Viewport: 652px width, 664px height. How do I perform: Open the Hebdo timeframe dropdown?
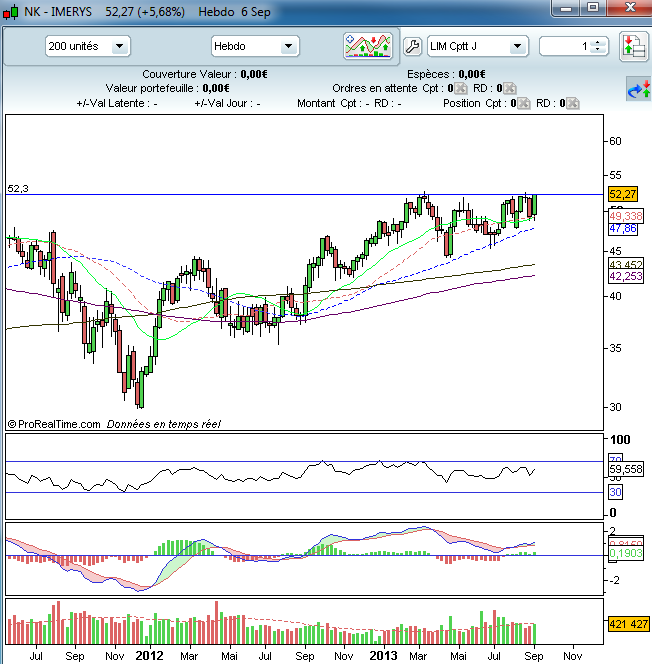[255, 46]
